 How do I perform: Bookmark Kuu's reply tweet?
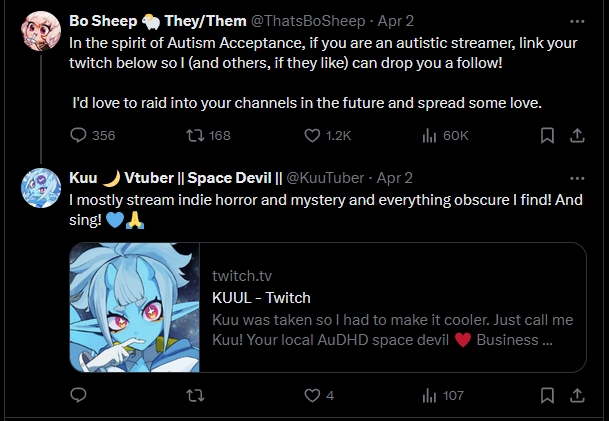tap(545, 395)
